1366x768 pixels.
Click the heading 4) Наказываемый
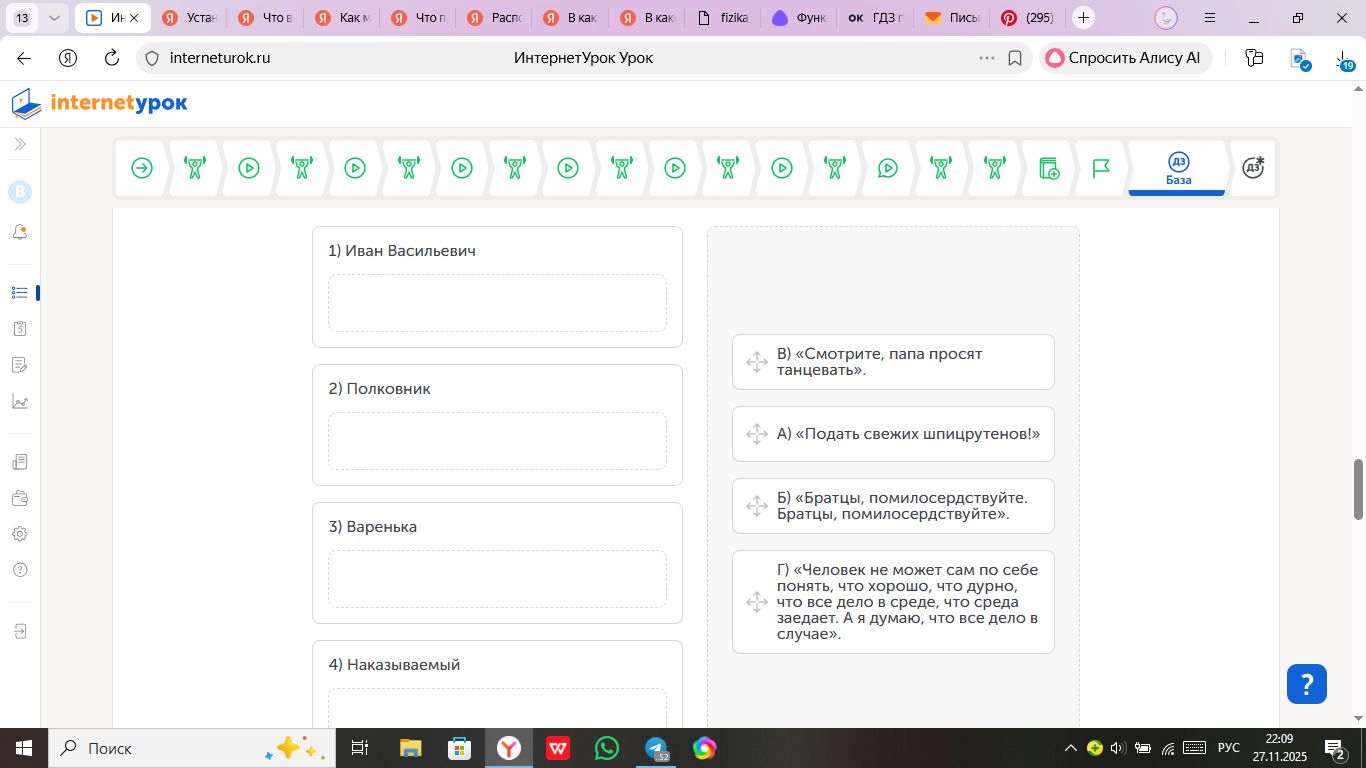[x=394, y=665]
